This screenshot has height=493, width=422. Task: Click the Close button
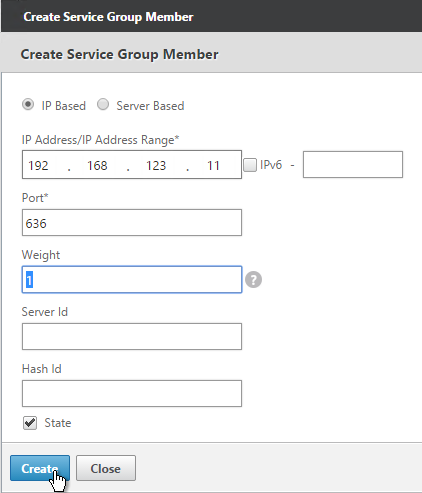coord(106,468)
